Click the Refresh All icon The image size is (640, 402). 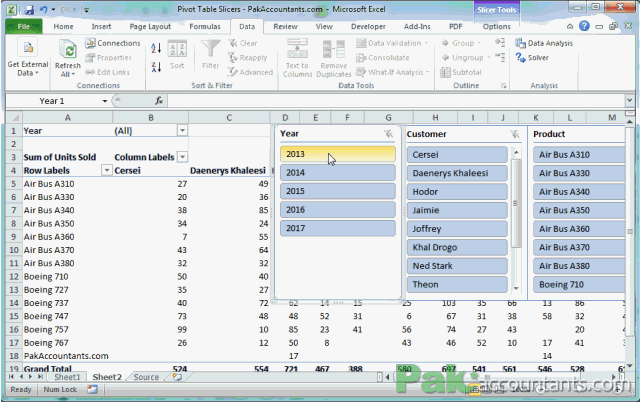pyautogui.click(x=67, y=50)
